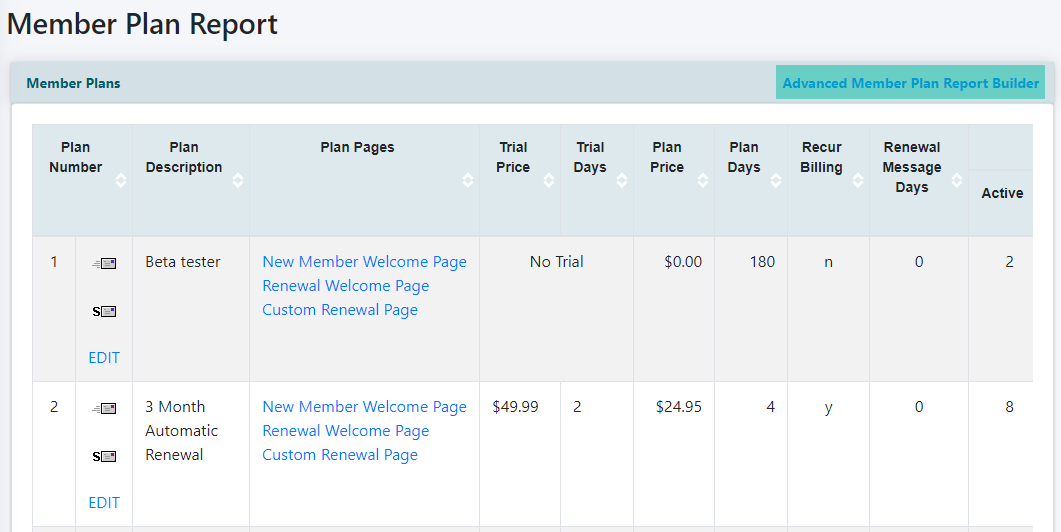Edit the Beta tester plan
Image resolution: width=1061 pixels, height=532 pixels.
tap(104, 358)
